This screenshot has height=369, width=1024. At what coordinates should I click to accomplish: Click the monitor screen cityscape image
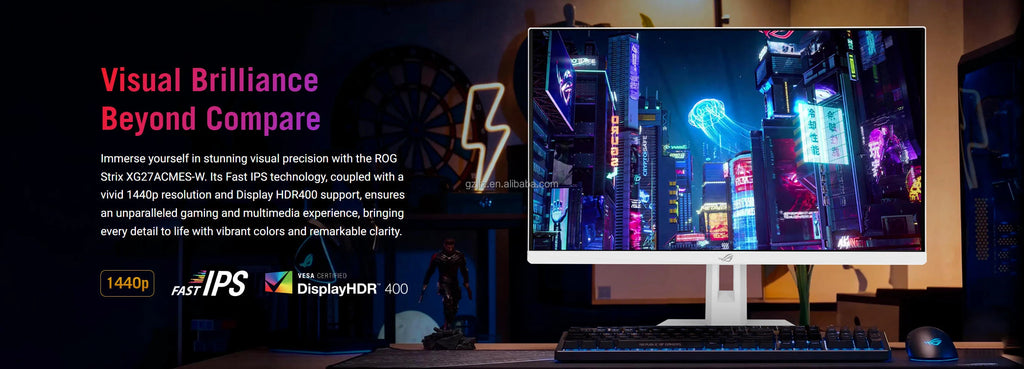click(x=726, y=139)
